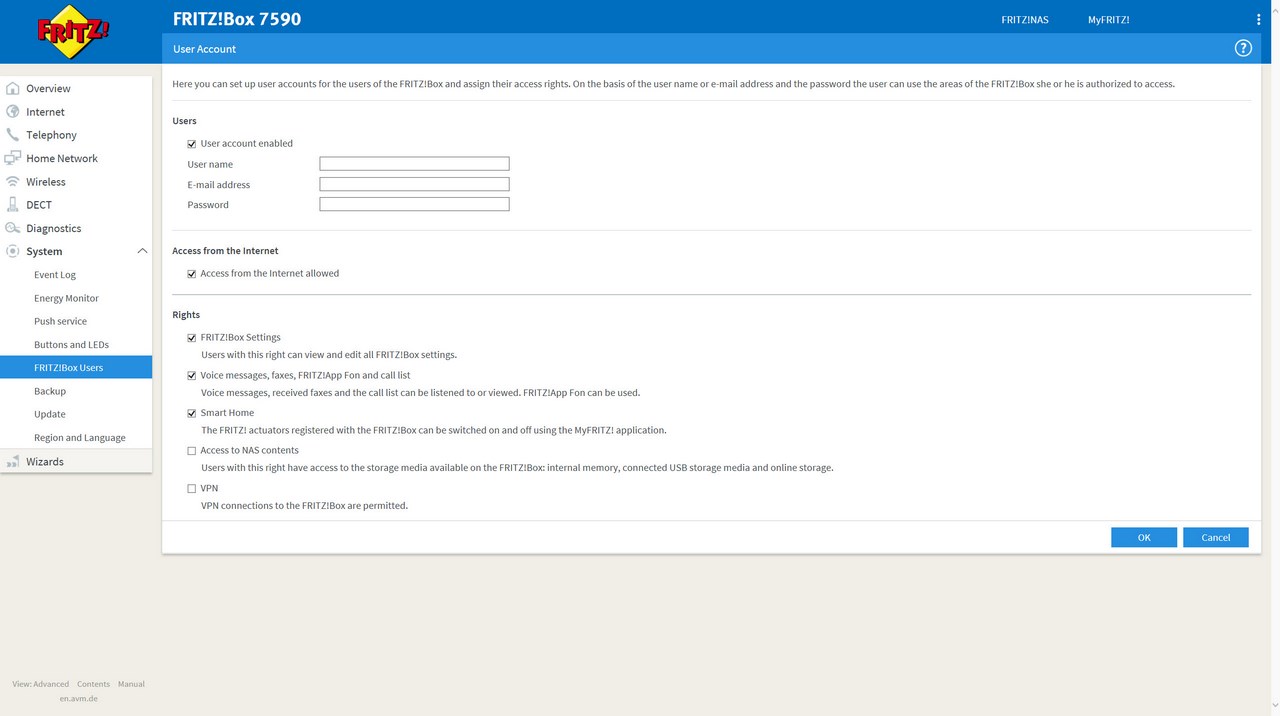
Task: Uncheck the FRITZ!Box Settings right
Action: coord(192,338)
